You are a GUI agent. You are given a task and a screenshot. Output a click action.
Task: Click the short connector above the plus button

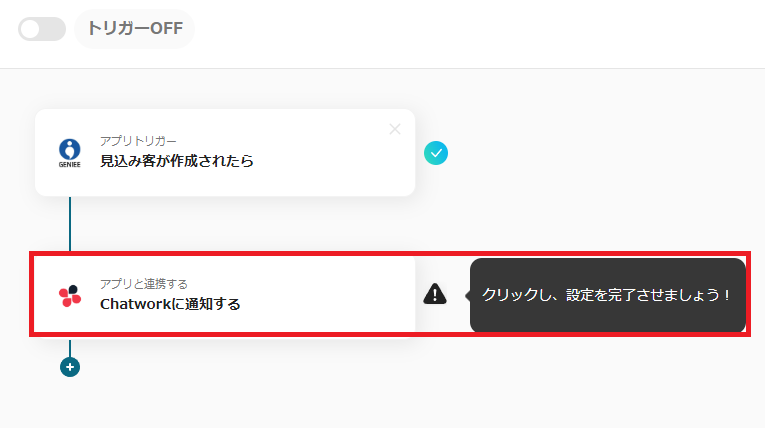tap(70, 347)
